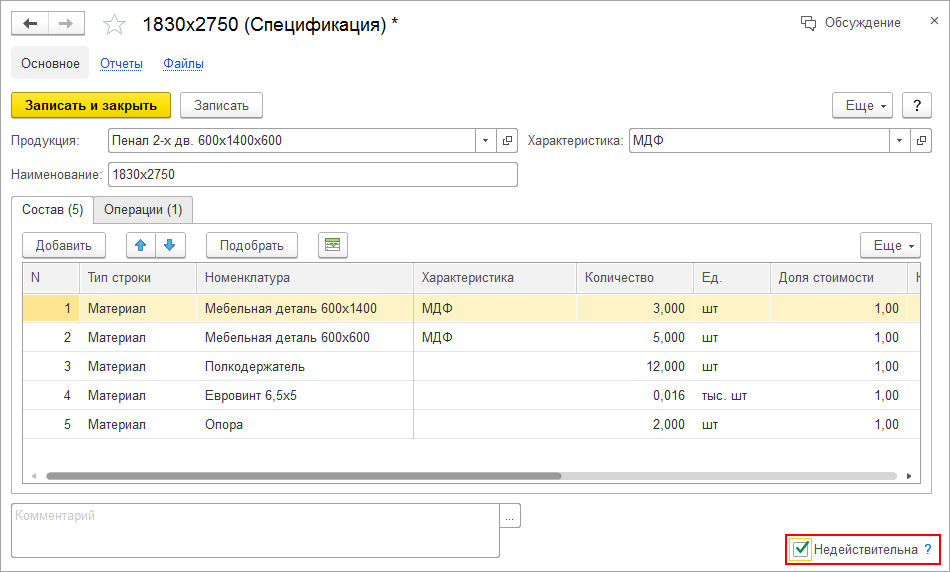
Task: Expand the Характеристика dropdown list
Action: [x=900, y=141]
